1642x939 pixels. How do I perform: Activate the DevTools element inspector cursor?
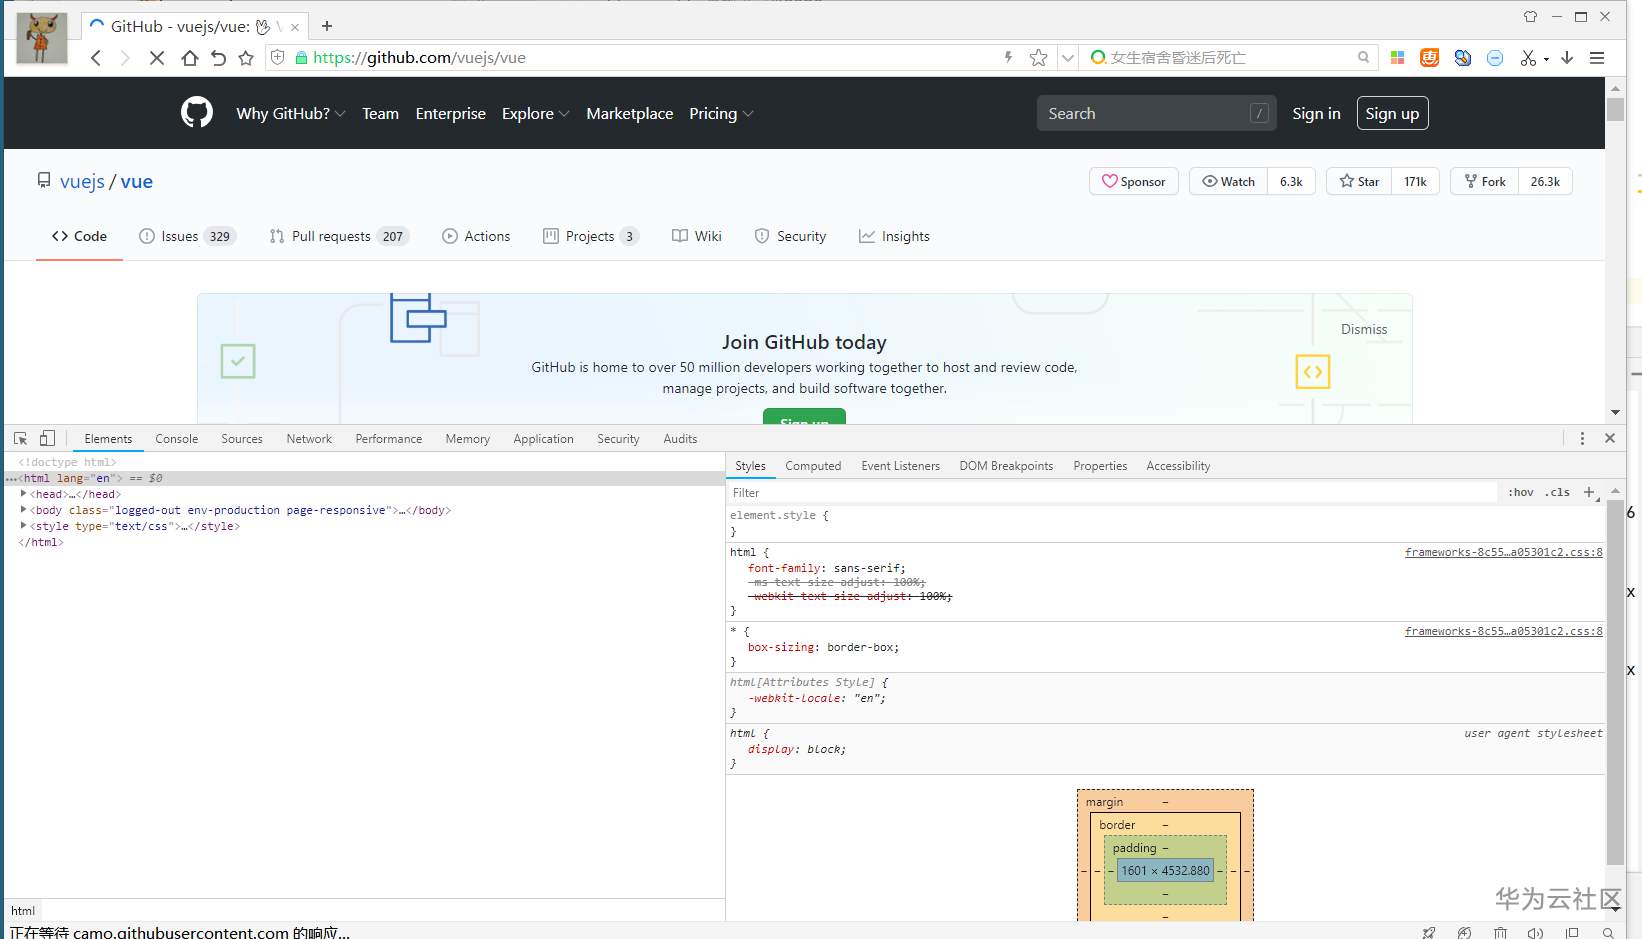(x=20, y=438)
